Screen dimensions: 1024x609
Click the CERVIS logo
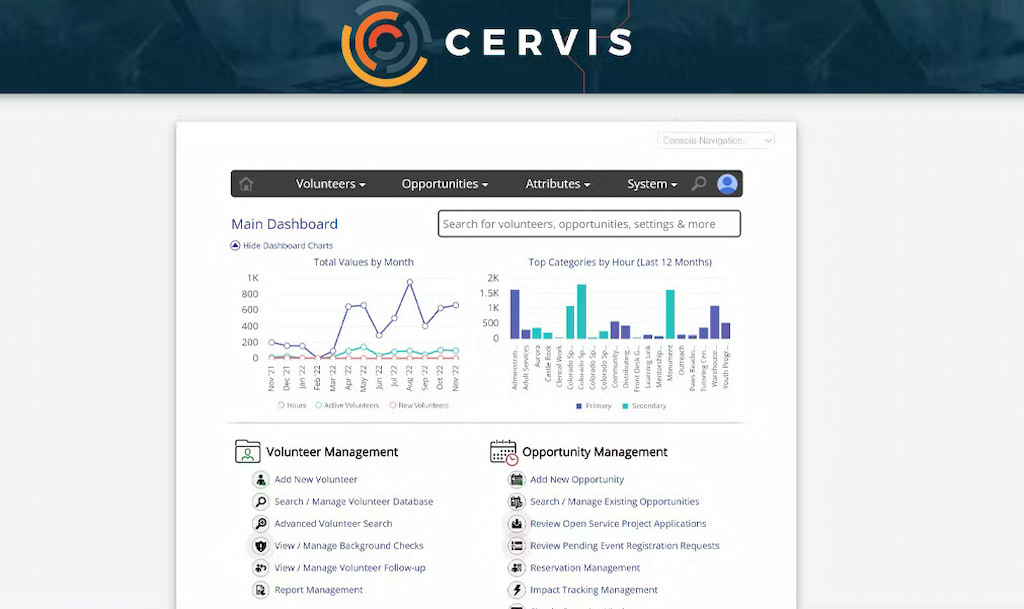(487, 42)
